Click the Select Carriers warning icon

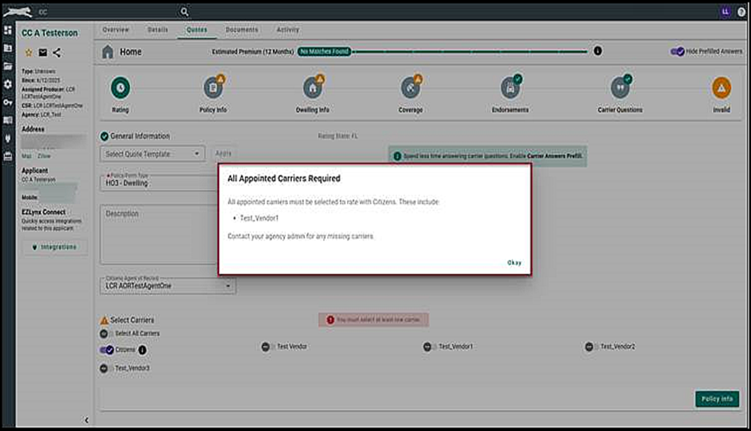pyautogui.click(x=104, y=320)
